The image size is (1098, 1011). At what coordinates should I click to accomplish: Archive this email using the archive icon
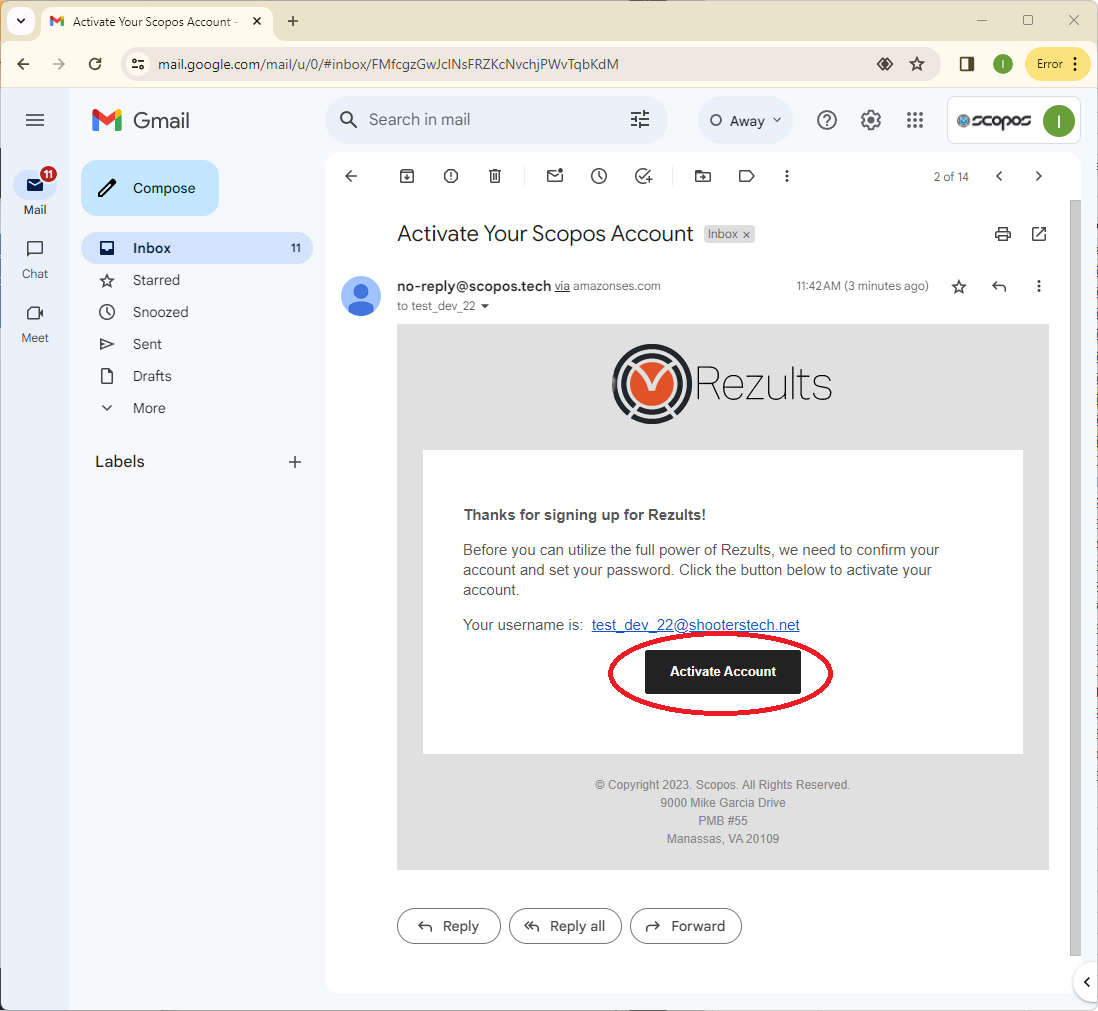click(407, 176)
